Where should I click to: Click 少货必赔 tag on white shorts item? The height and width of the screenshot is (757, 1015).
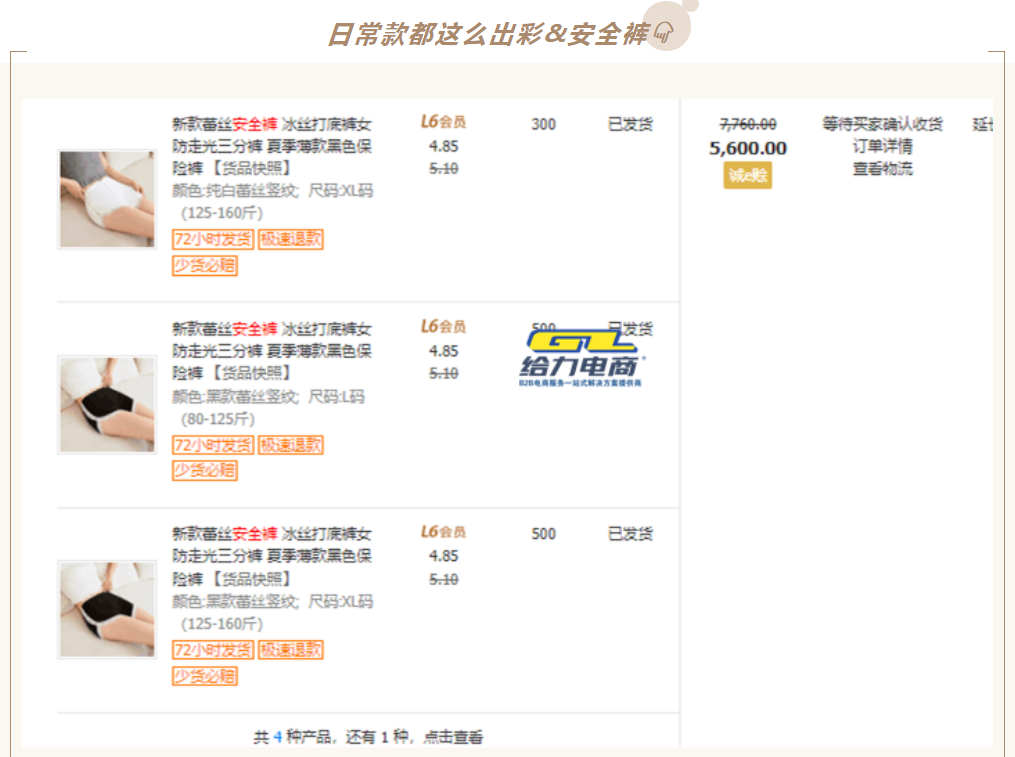pyautogui.click(x=205, y=265)
